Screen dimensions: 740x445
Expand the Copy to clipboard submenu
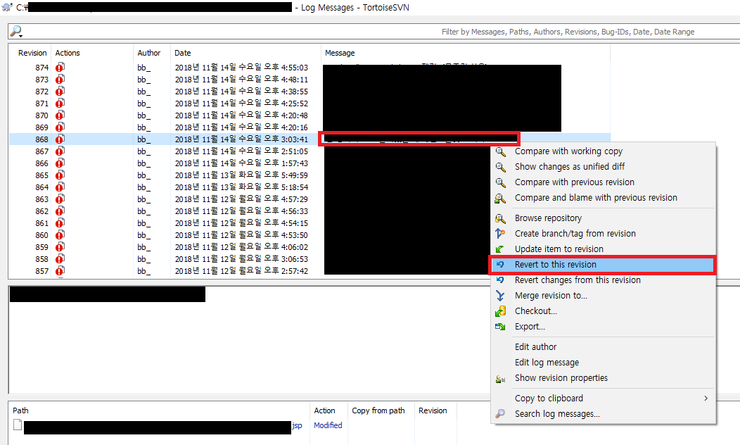pos(705,398)
